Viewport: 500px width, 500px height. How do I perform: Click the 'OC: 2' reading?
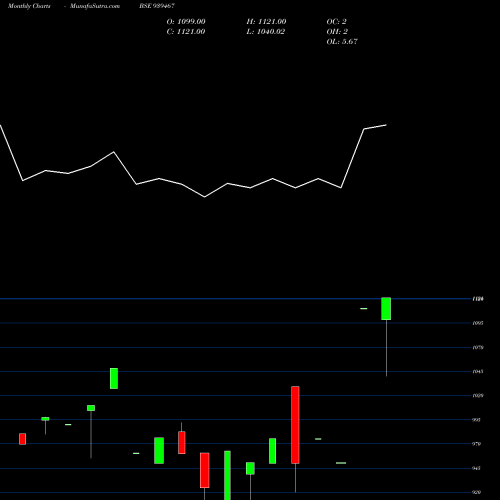[x=337, y=22]
